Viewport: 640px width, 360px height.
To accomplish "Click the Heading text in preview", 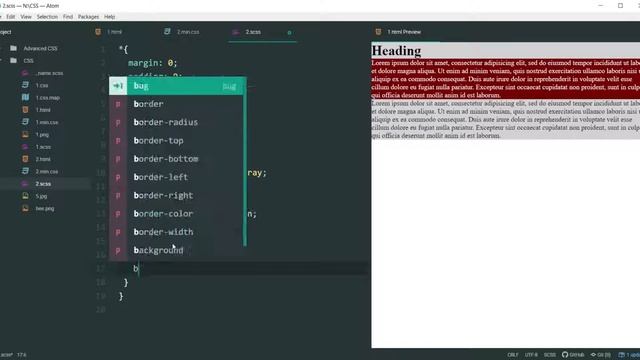I will 396,51.
